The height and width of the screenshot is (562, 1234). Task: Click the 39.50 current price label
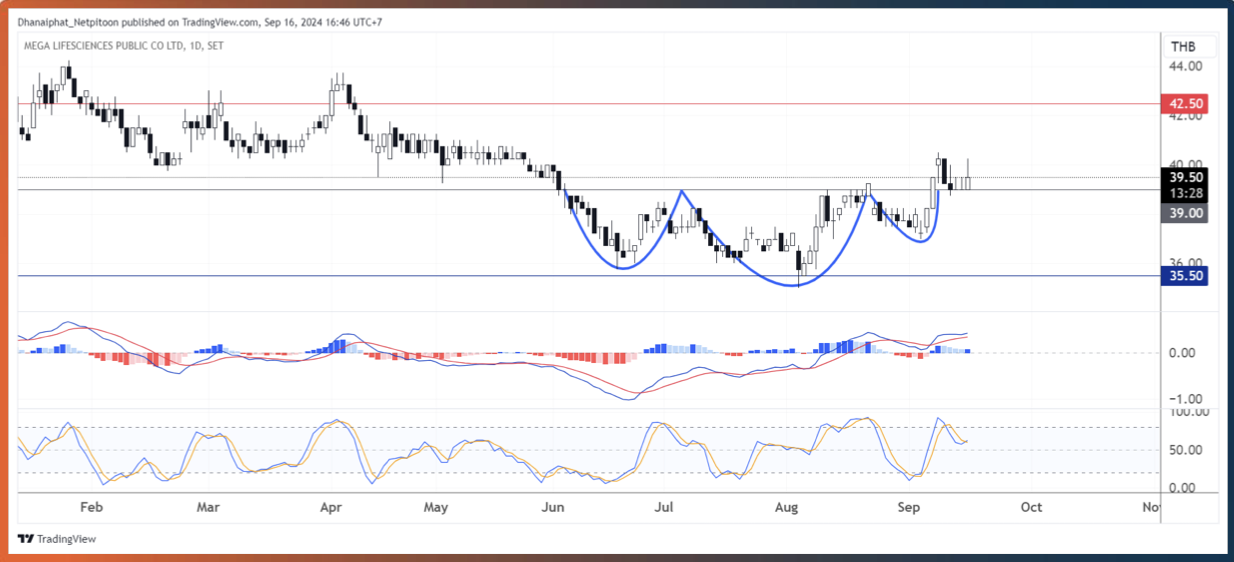point(1185,176)
